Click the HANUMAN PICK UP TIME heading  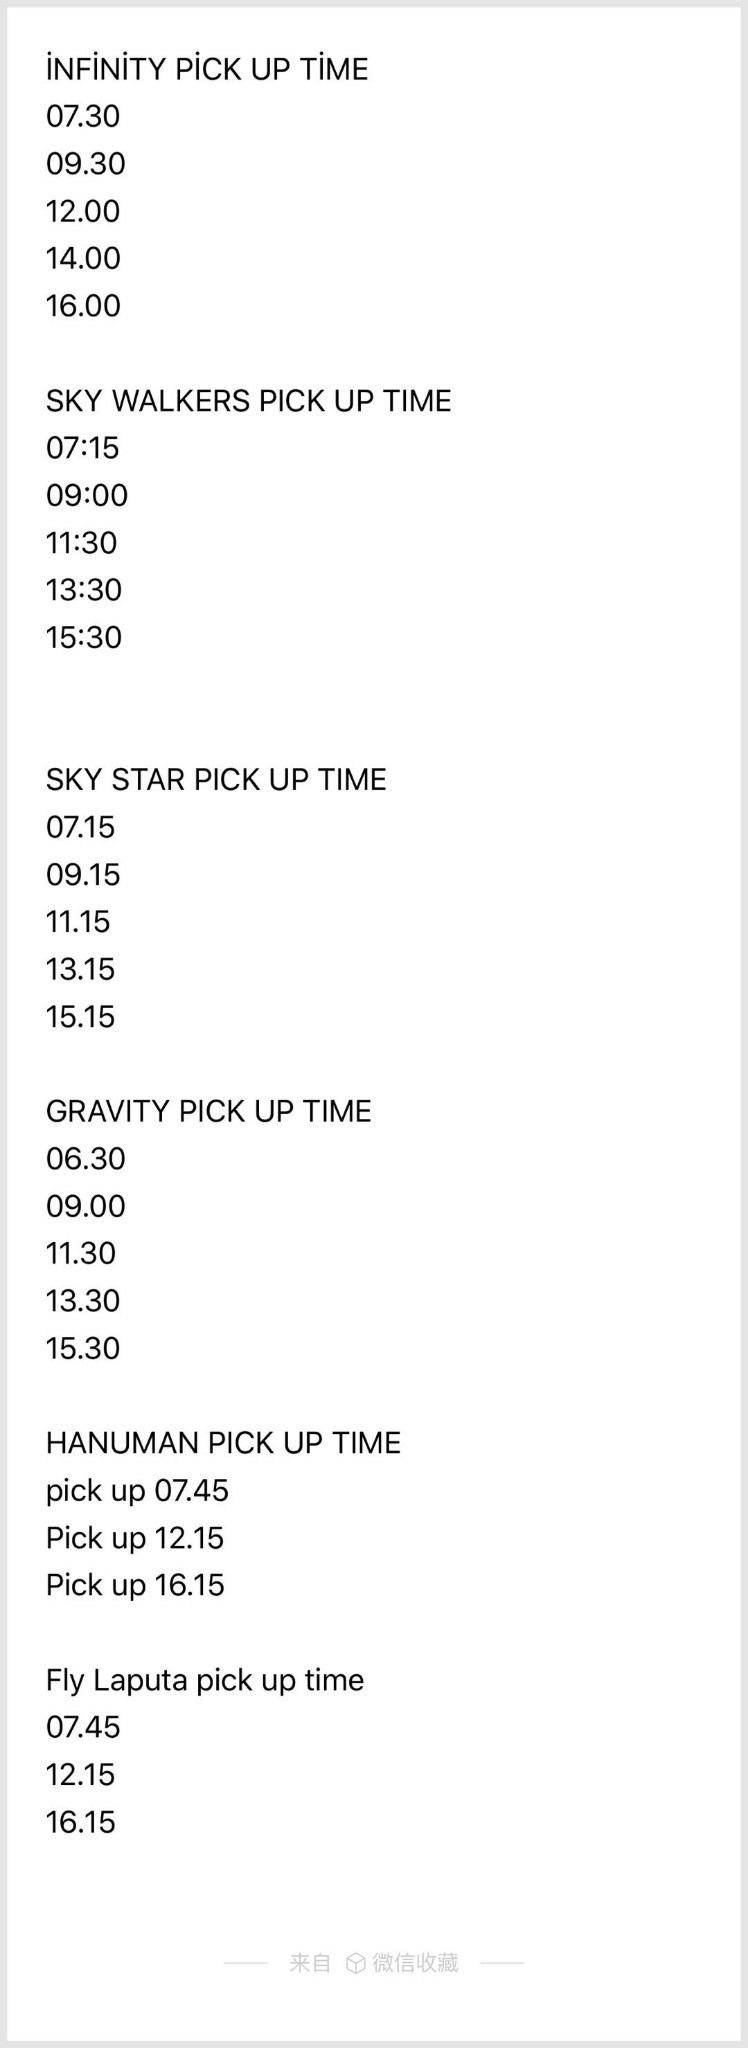click(x=223, y=1443)
